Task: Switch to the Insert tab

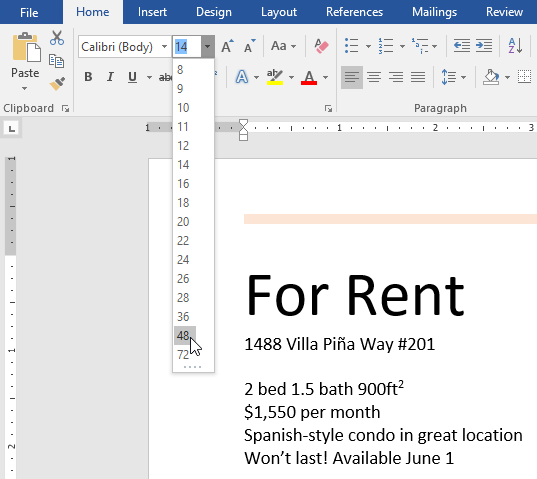Action: (x=152, y=12)
